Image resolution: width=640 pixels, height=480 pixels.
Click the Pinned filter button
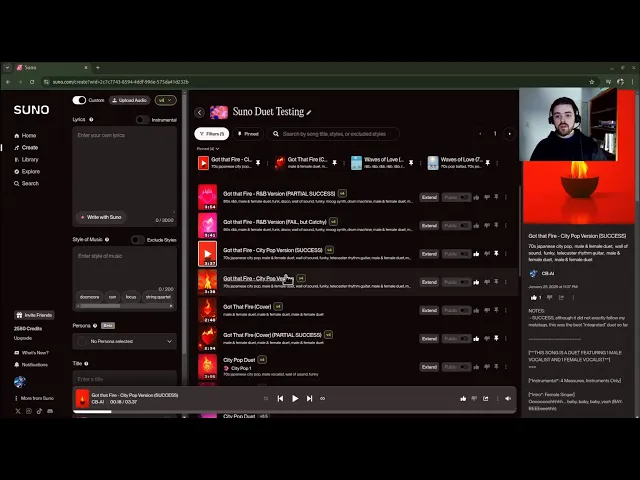tap(248, 134)
